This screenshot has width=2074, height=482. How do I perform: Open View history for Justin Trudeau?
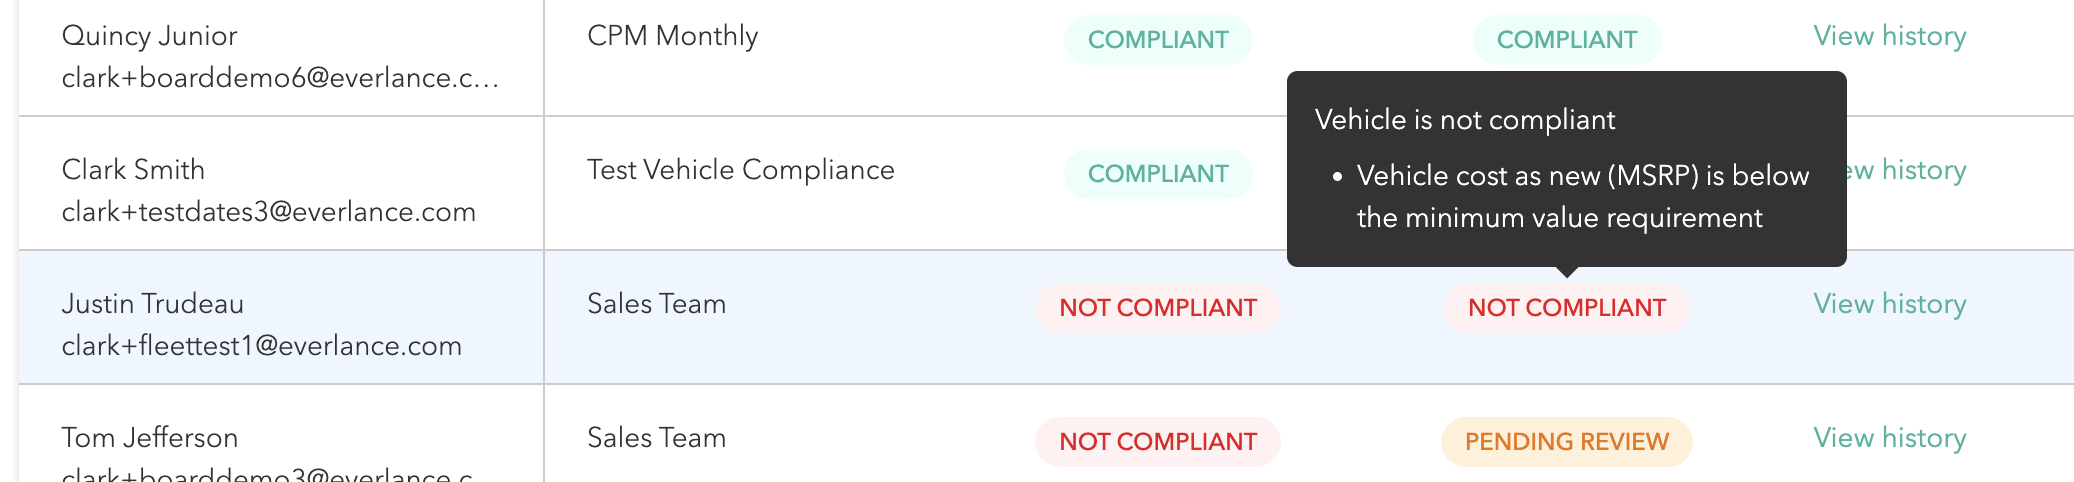[x=1889, y=305]
